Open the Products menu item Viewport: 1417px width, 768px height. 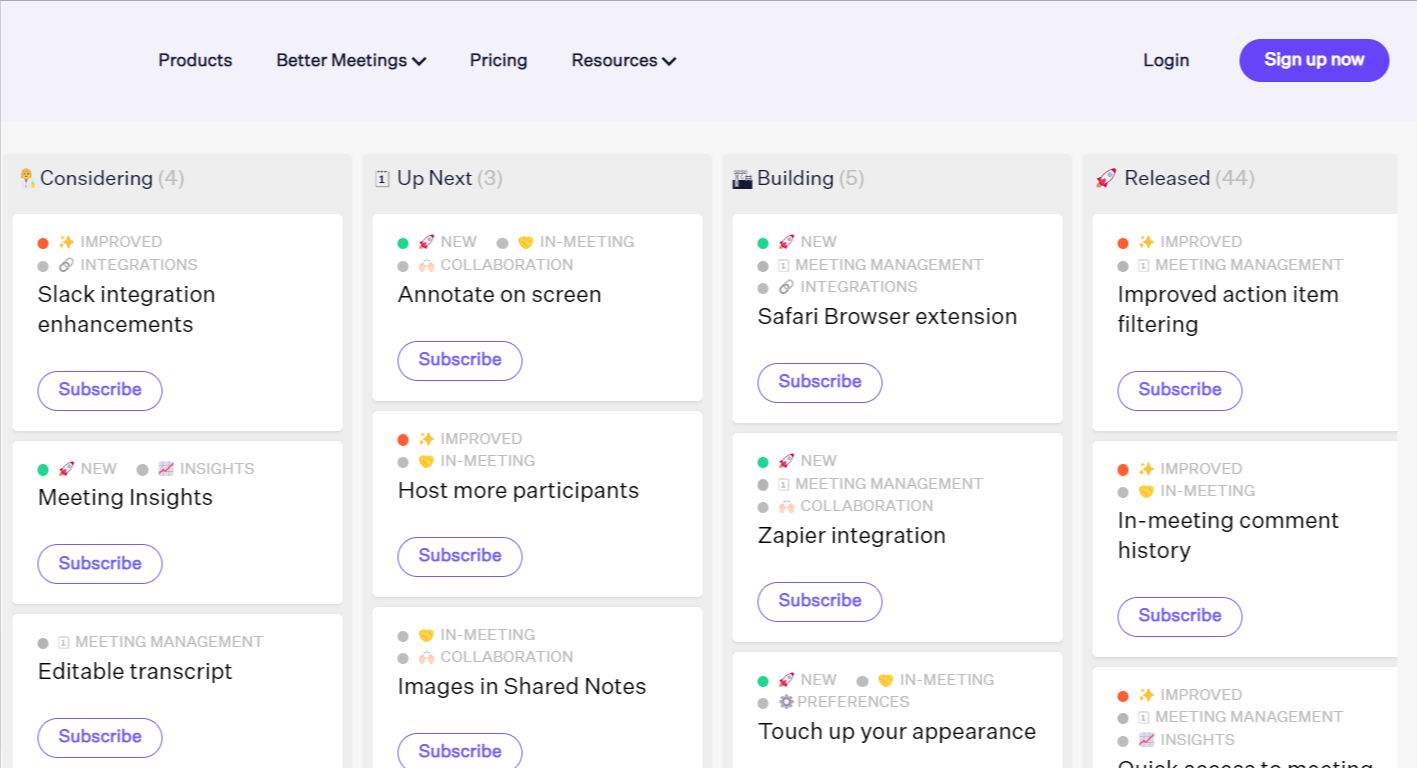pos(195,60)
